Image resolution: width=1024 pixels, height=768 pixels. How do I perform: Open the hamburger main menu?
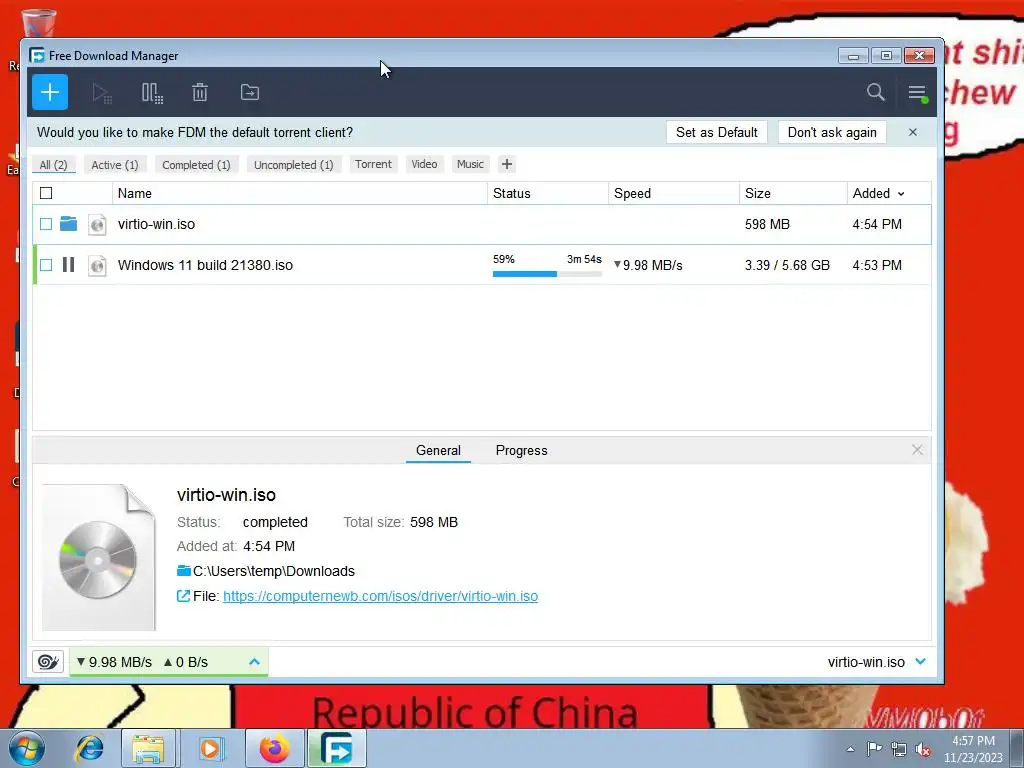click(x=918, y=93)
